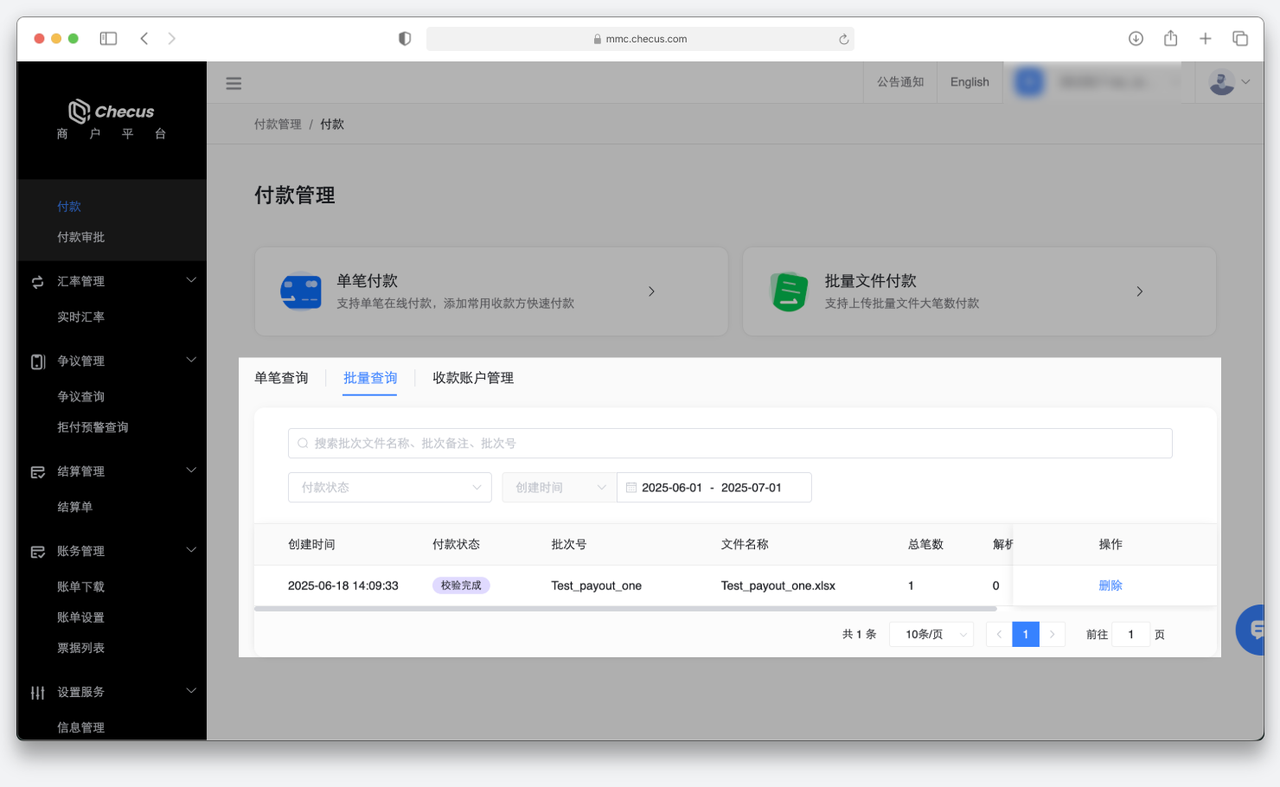Click the batch search input field
1280x787 pixels.
pyautogui.click(x=730, y=443)
